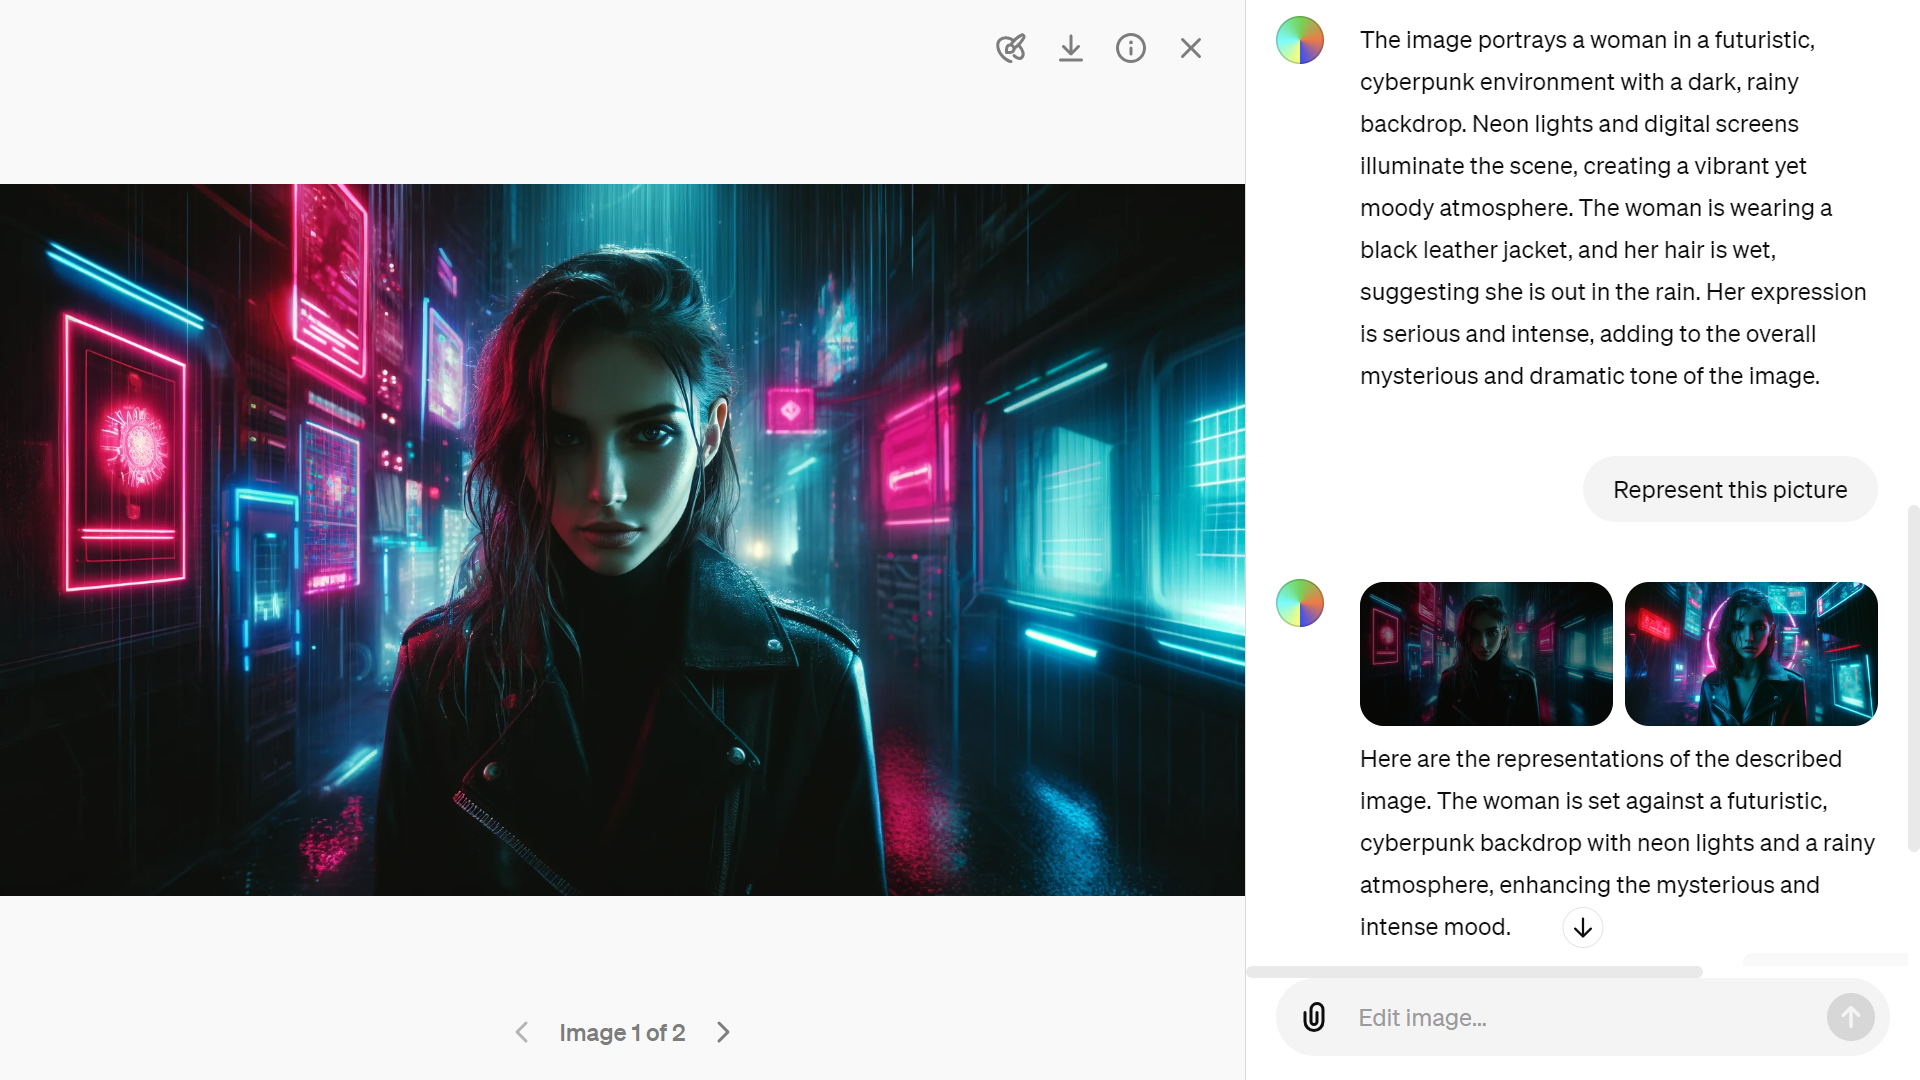Screen dimensions: 1920x1080
Task: Click the vertical chat scrollbar
Action: coord(1913,678)
